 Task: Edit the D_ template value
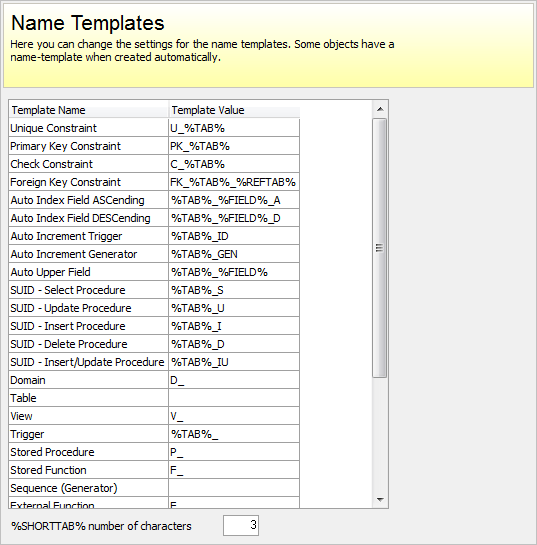tap(234, 380)
